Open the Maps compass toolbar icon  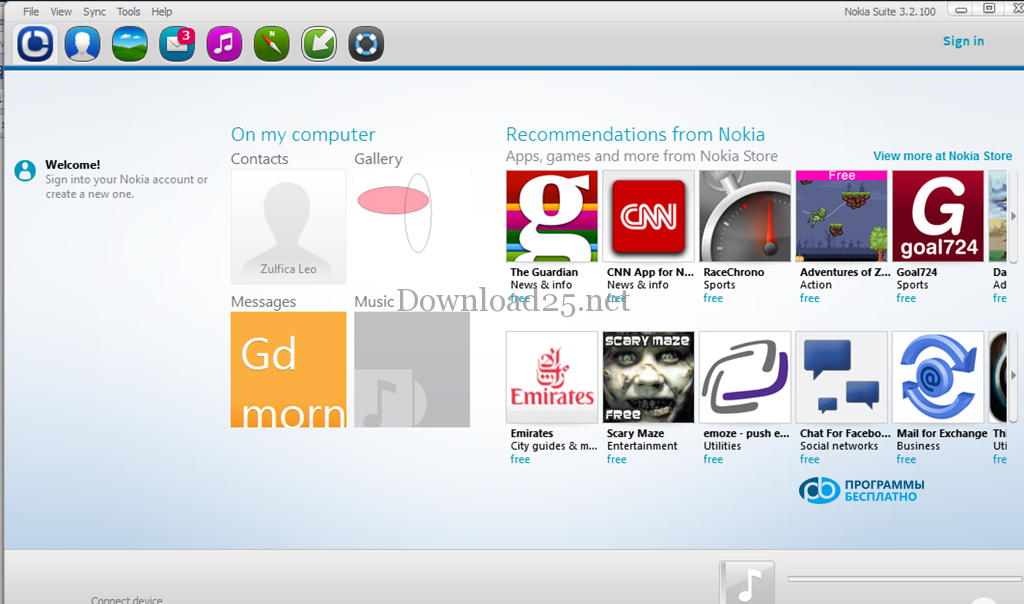272,44
